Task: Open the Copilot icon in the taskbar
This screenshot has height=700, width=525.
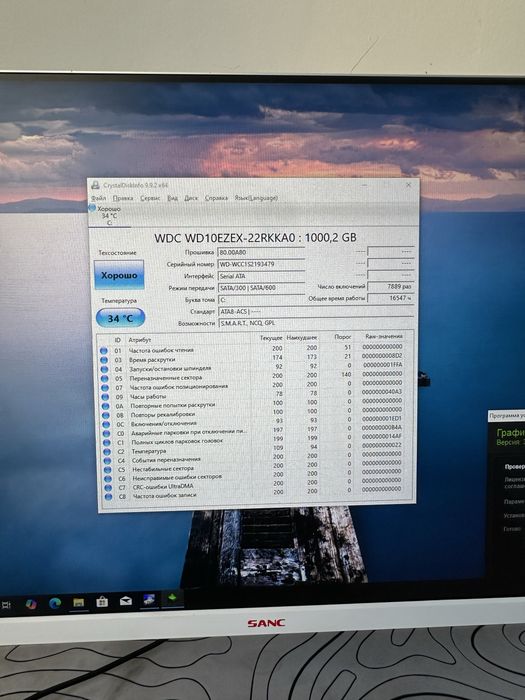Action: pyautogui.click(x=31, y=604)
